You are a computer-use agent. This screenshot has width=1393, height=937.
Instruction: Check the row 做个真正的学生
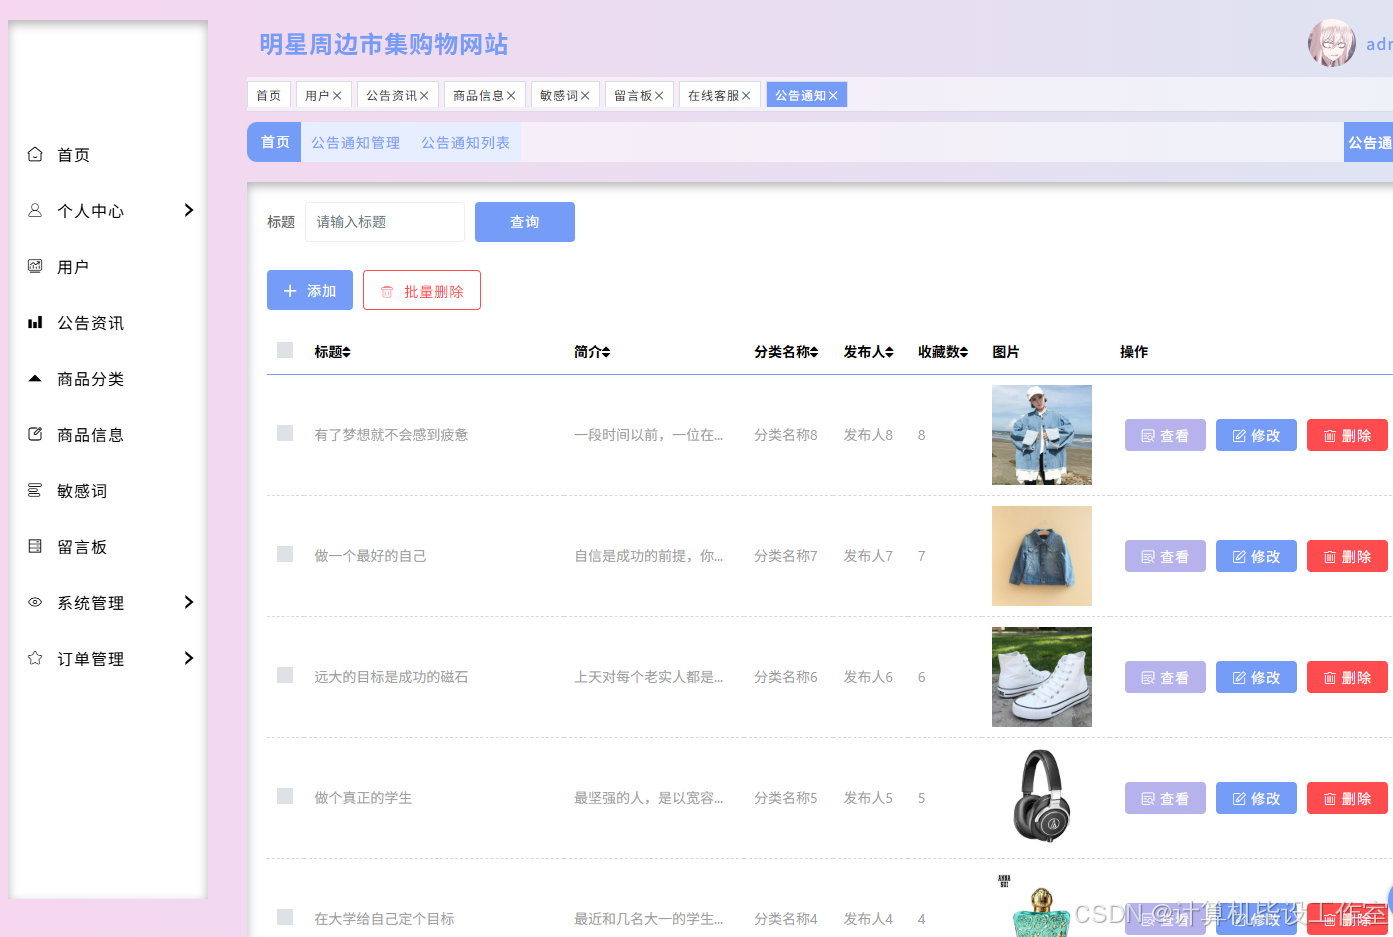[285, 796]
